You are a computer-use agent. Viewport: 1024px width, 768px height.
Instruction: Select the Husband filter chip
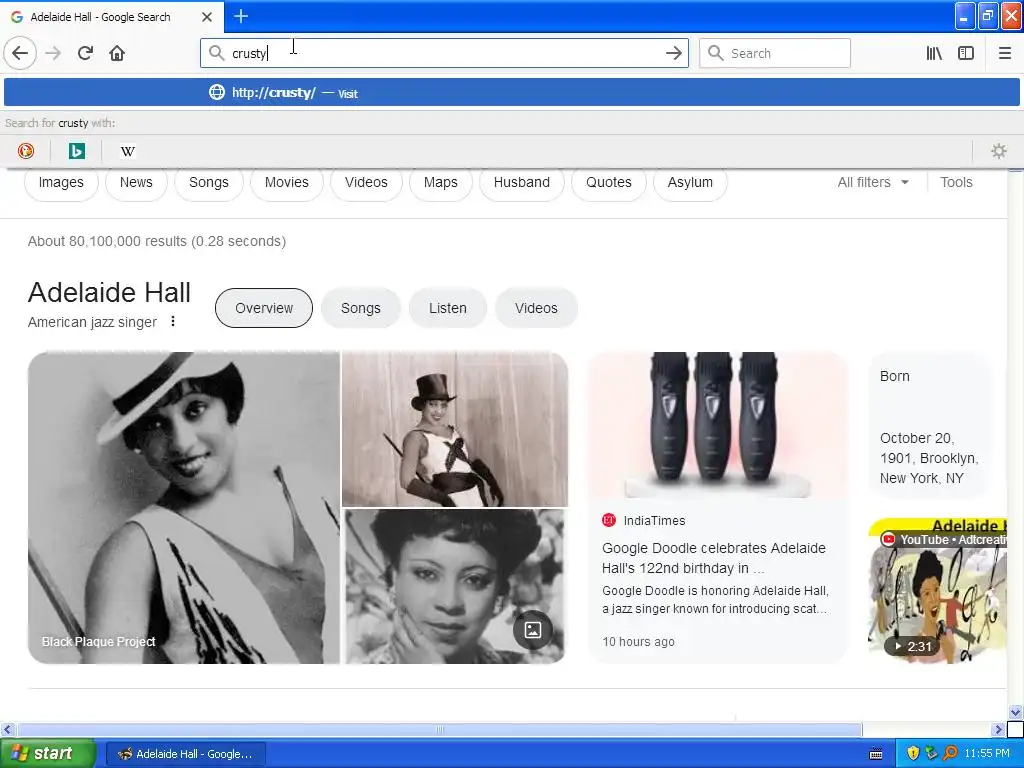click(521, 182)
